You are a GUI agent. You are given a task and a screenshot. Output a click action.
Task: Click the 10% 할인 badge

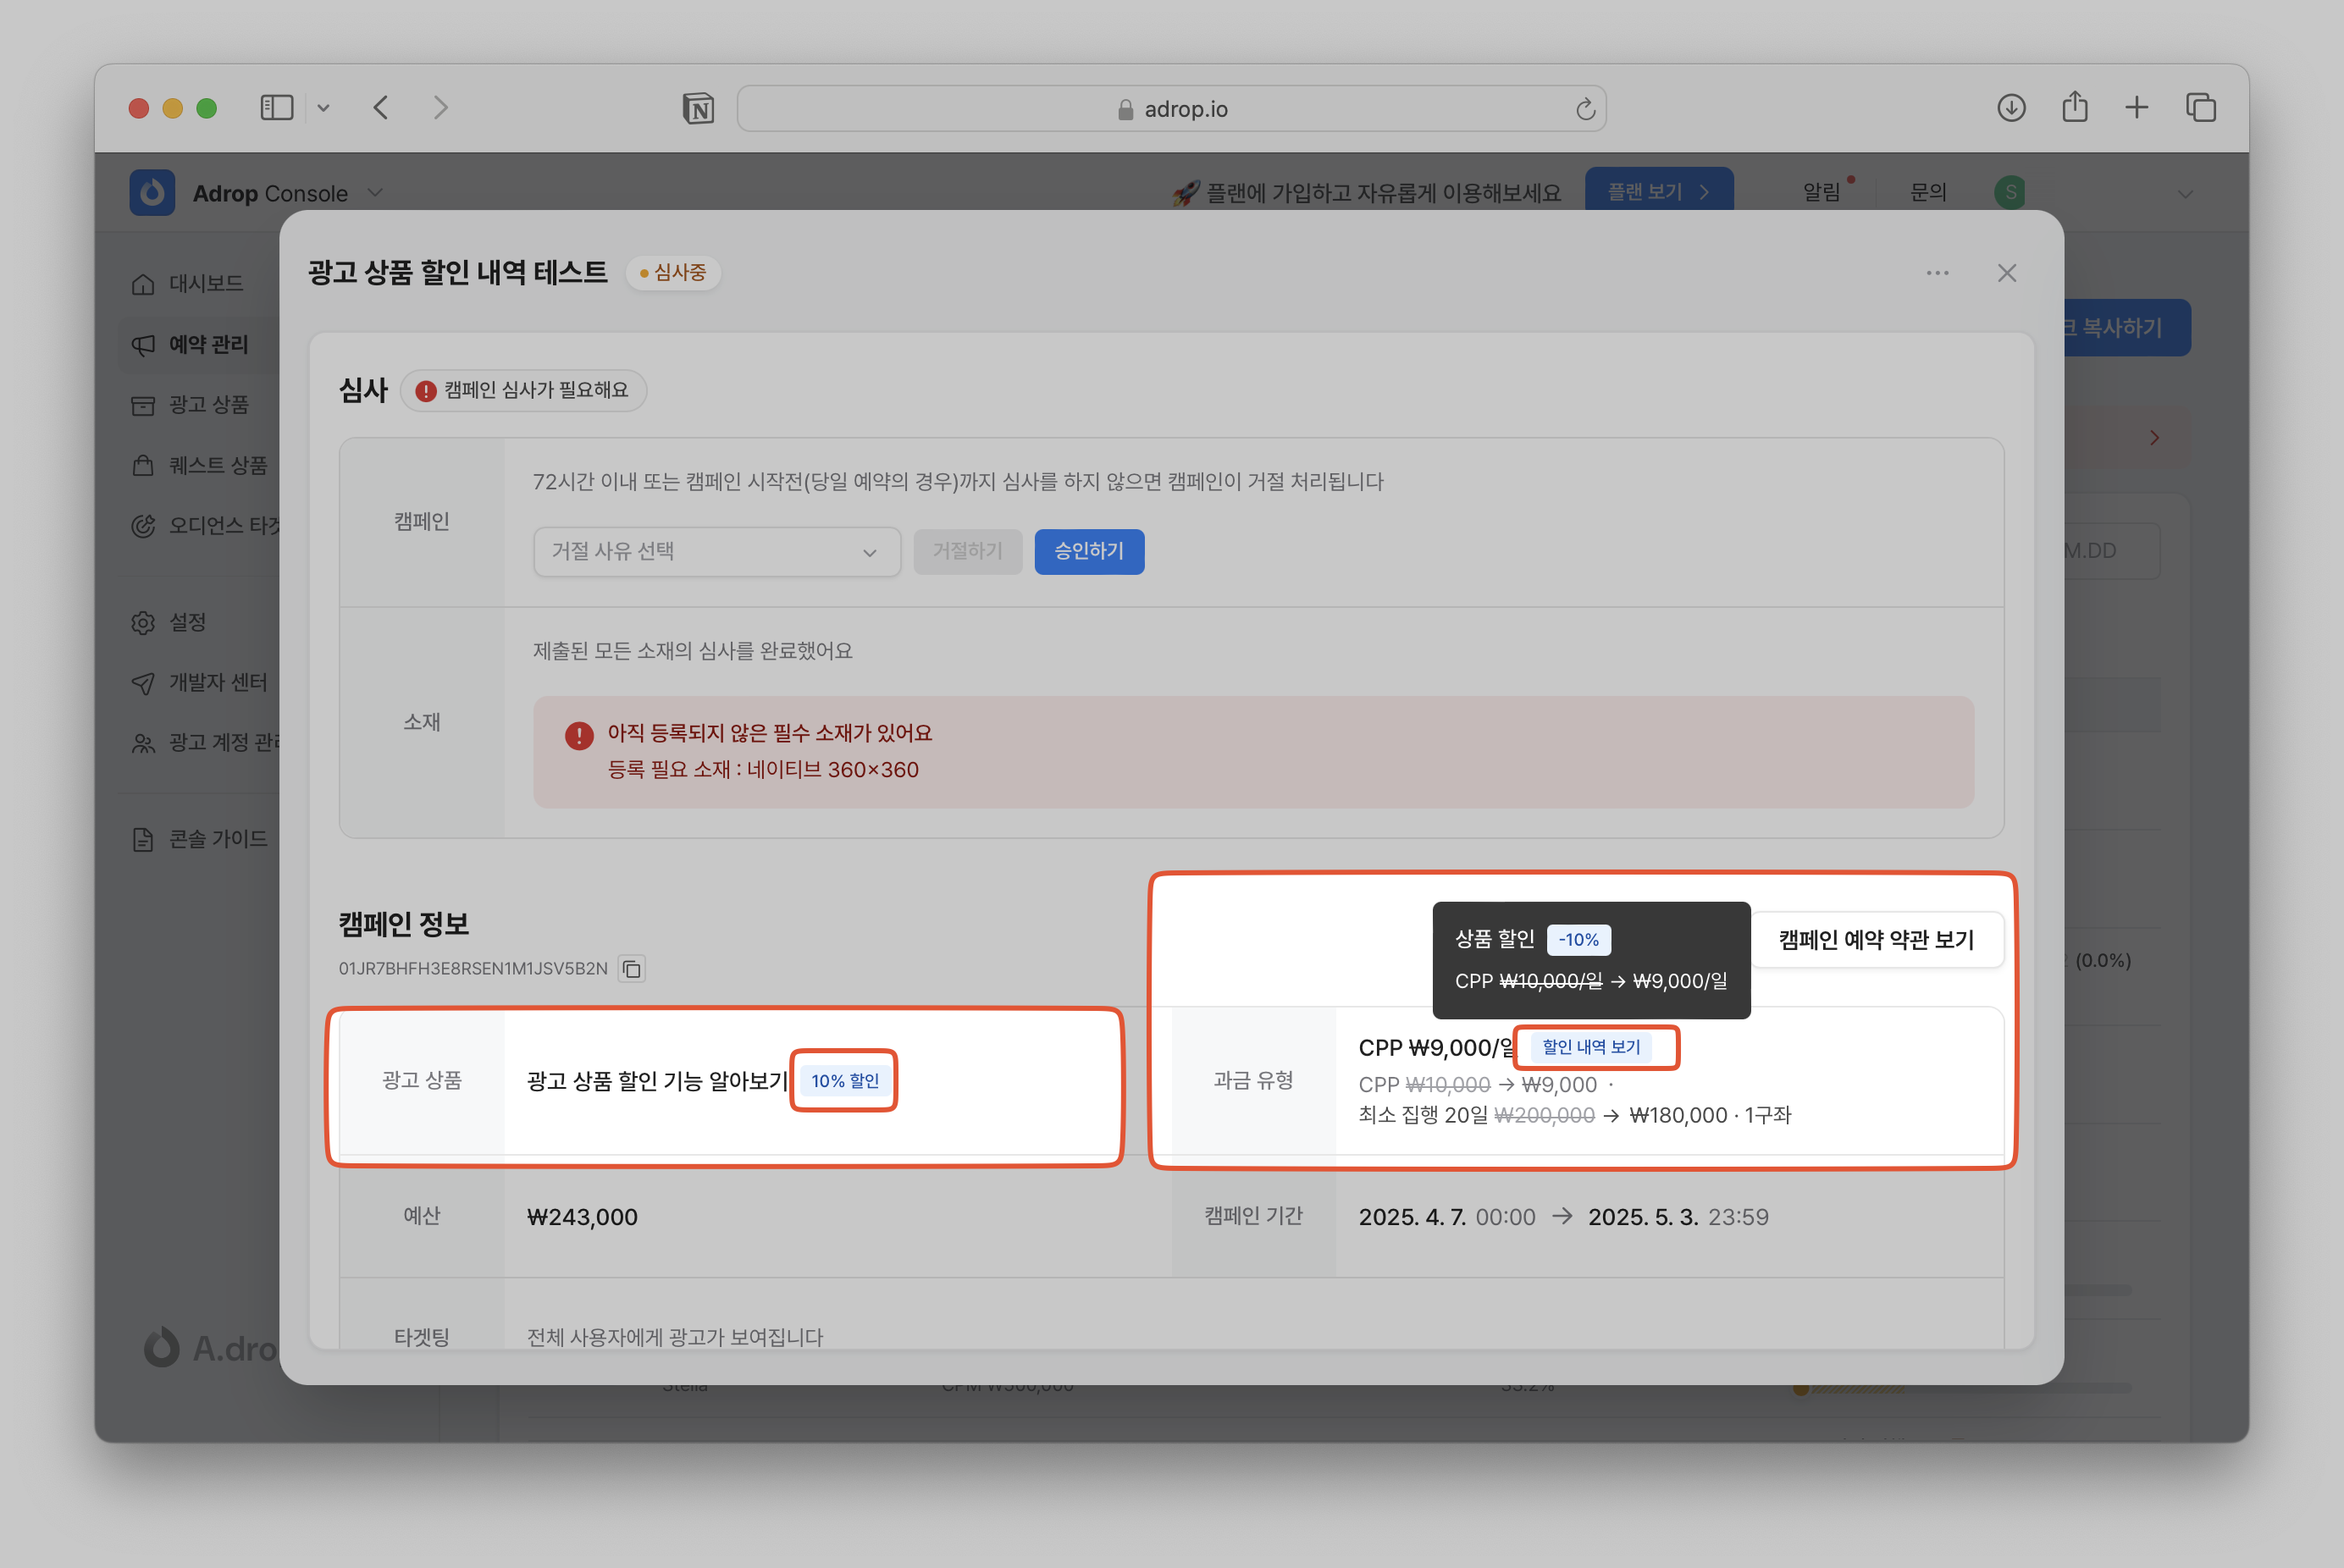pyautogui.click(x=844, y=1081)
